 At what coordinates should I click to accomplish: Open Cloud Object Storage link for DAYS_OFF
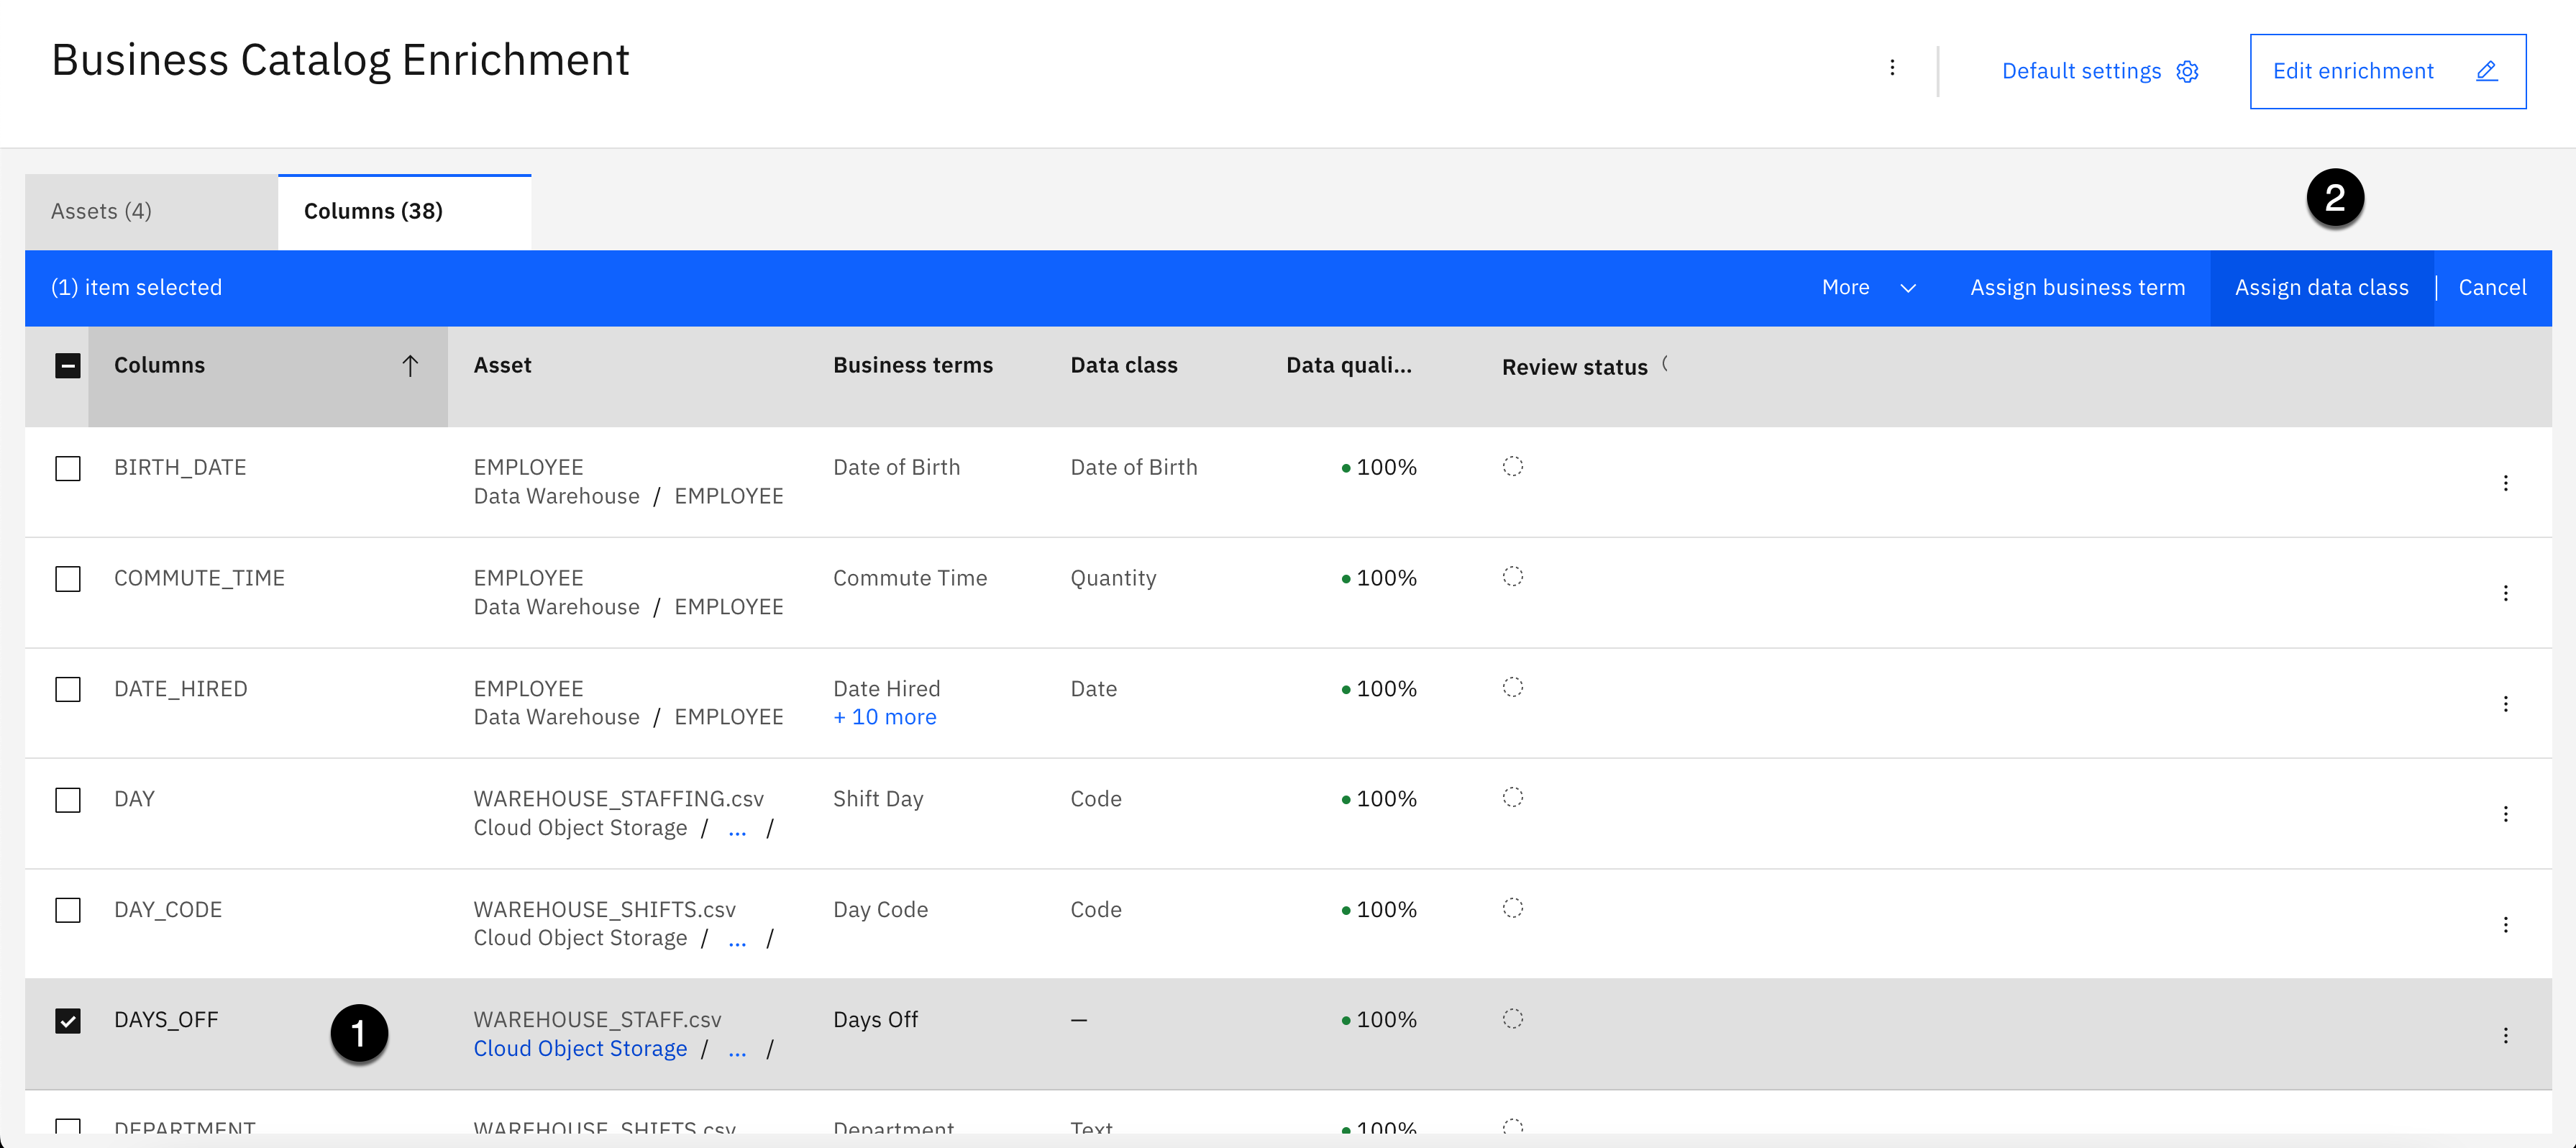point(580,1049)
